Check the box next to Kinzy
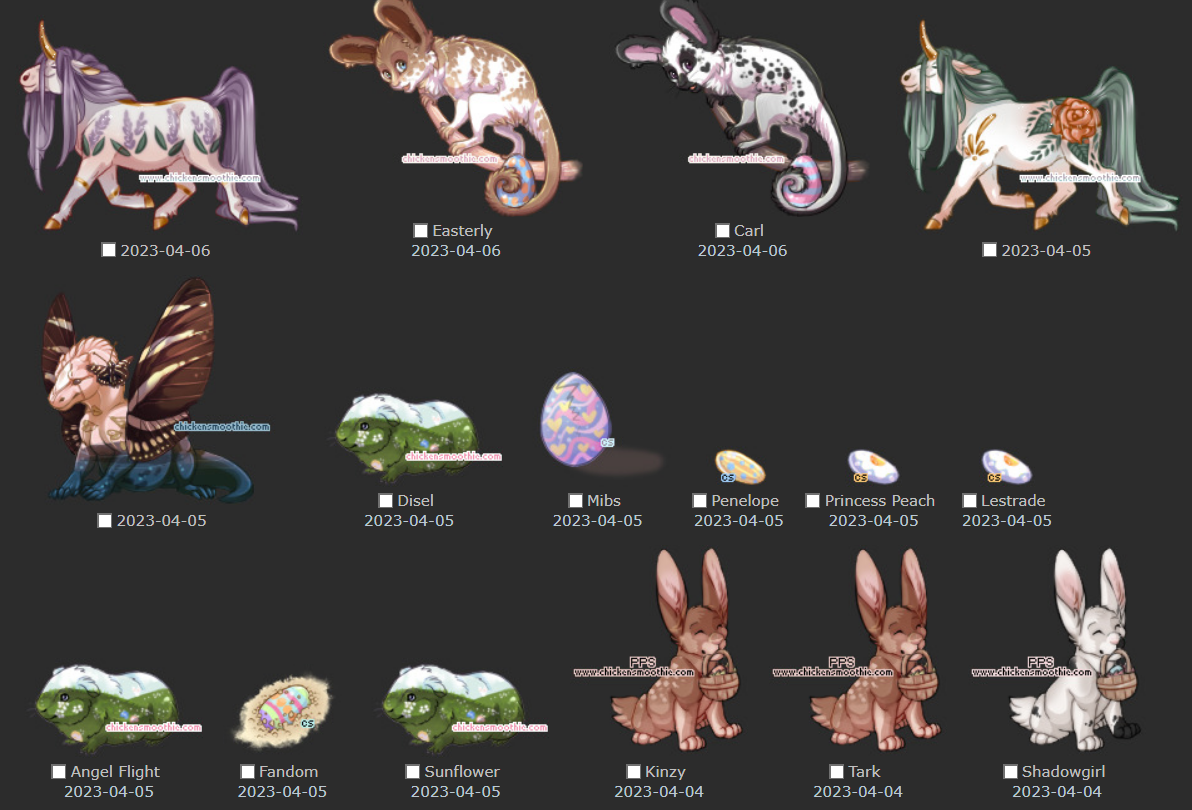The image size is (1192, 810). point(633,771)
